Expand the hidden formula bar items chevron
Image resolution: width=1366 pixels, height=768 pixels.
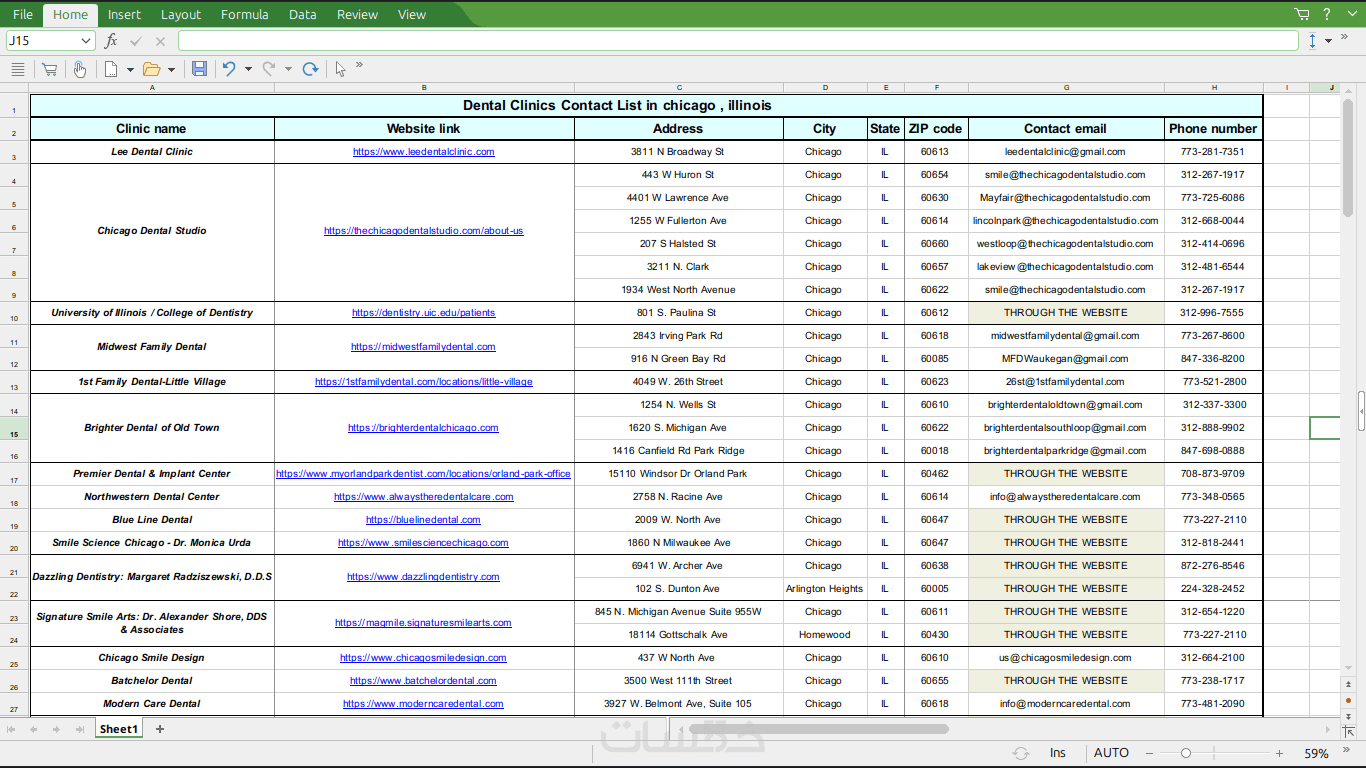[x=1343, y=38]
